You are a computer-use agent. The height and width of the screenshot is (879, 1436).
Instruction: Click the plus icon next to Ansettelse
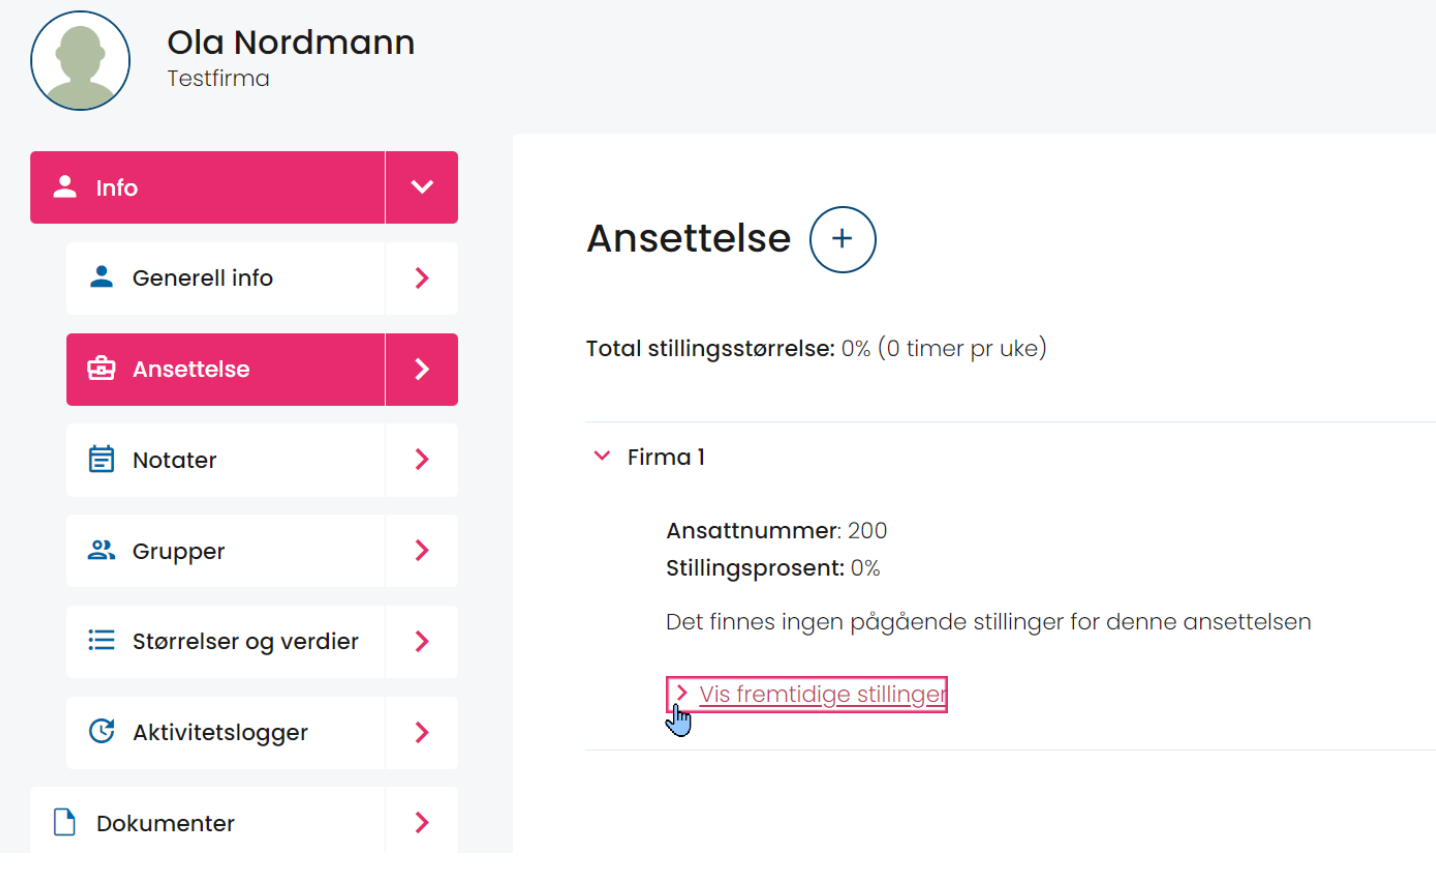point(842,239)
